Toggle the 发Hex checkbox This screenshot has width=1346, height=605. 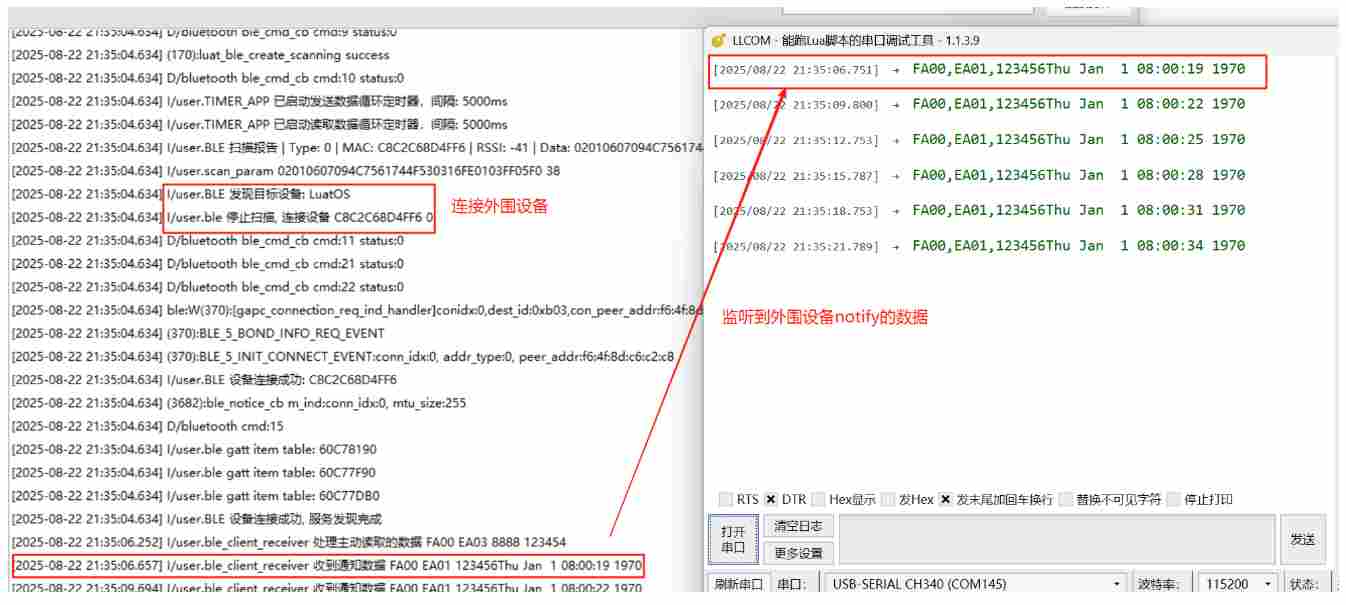point(888,499)
